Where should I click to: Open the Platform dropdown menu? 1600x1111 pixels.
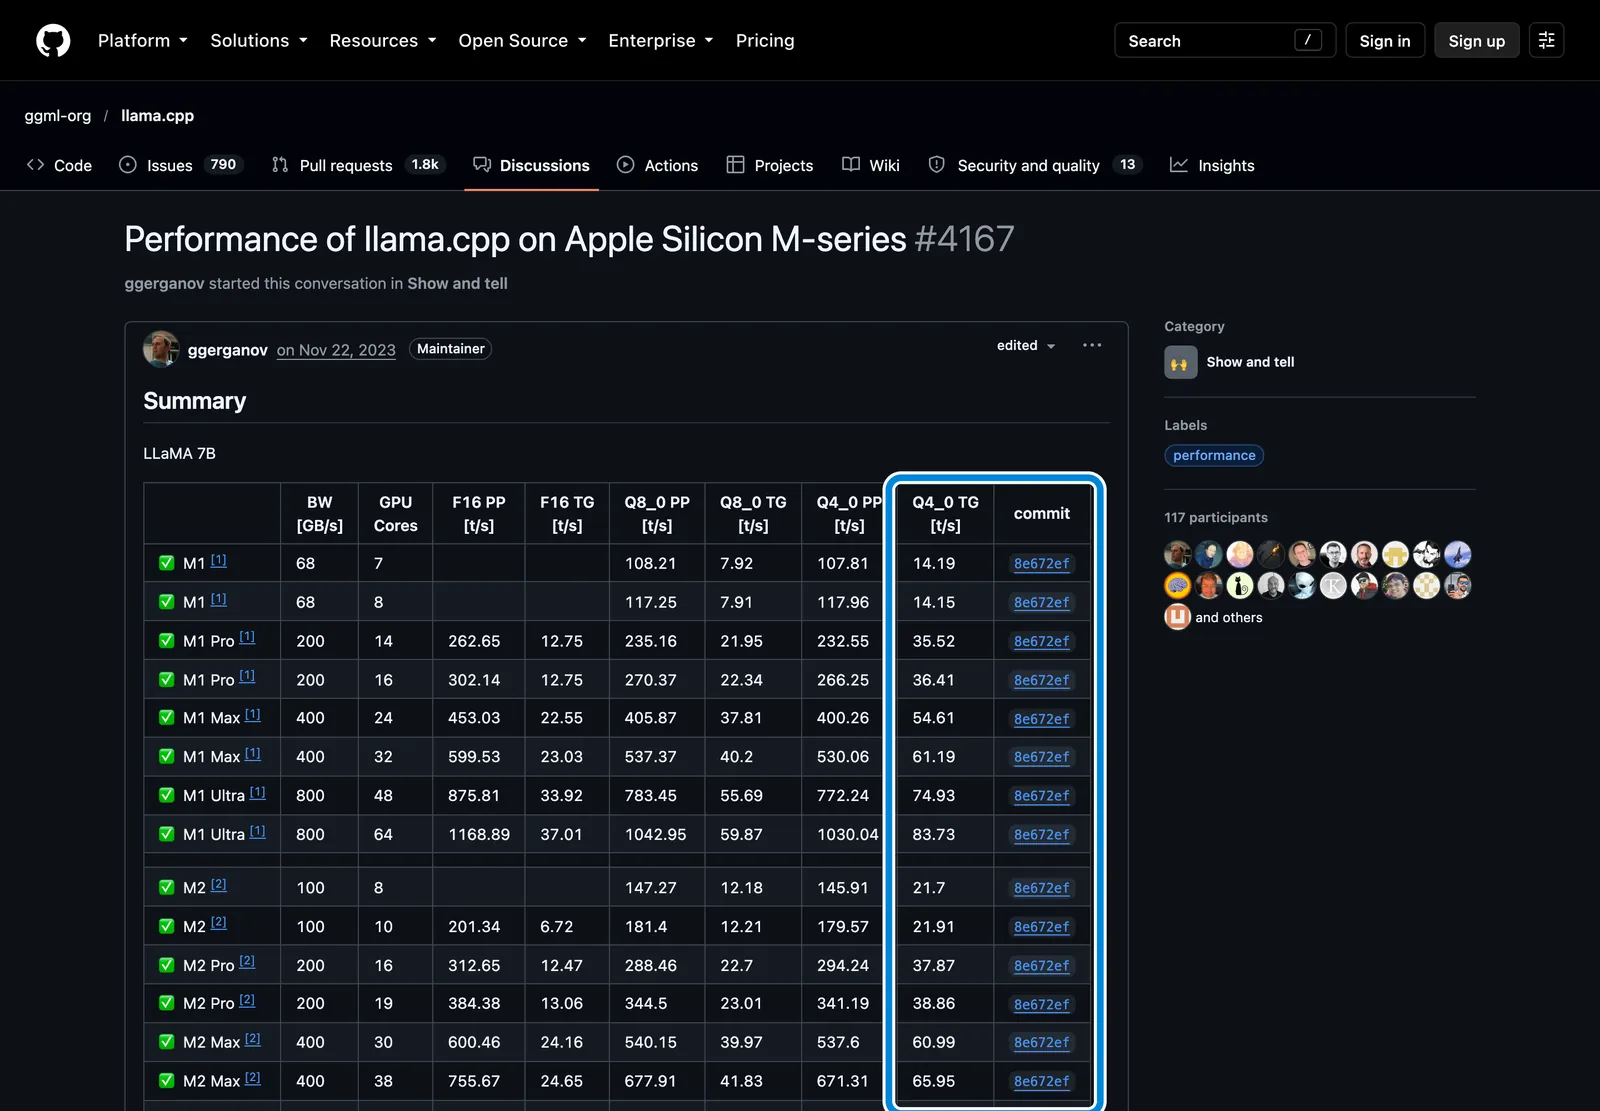(143, 40)
